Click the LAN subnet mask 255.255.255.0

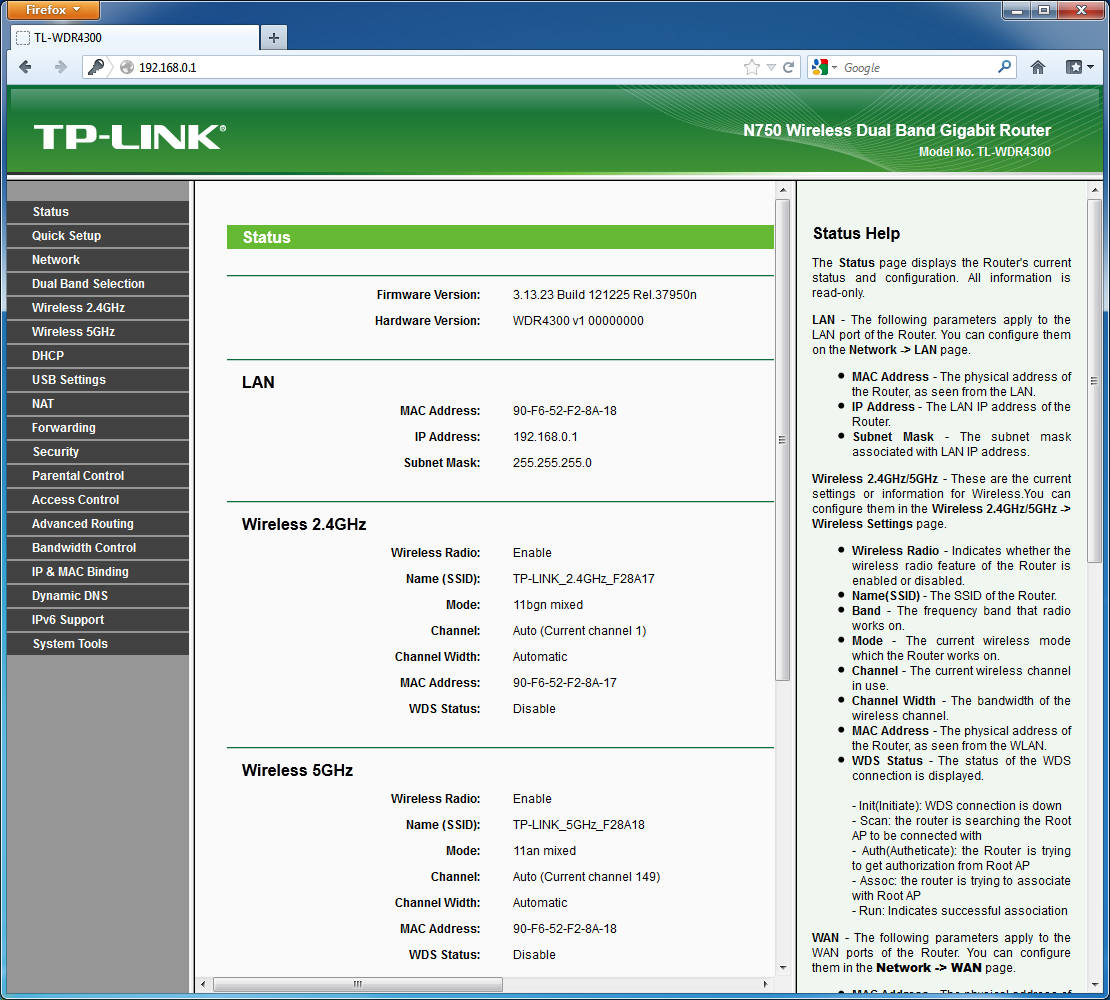[552, 463]
